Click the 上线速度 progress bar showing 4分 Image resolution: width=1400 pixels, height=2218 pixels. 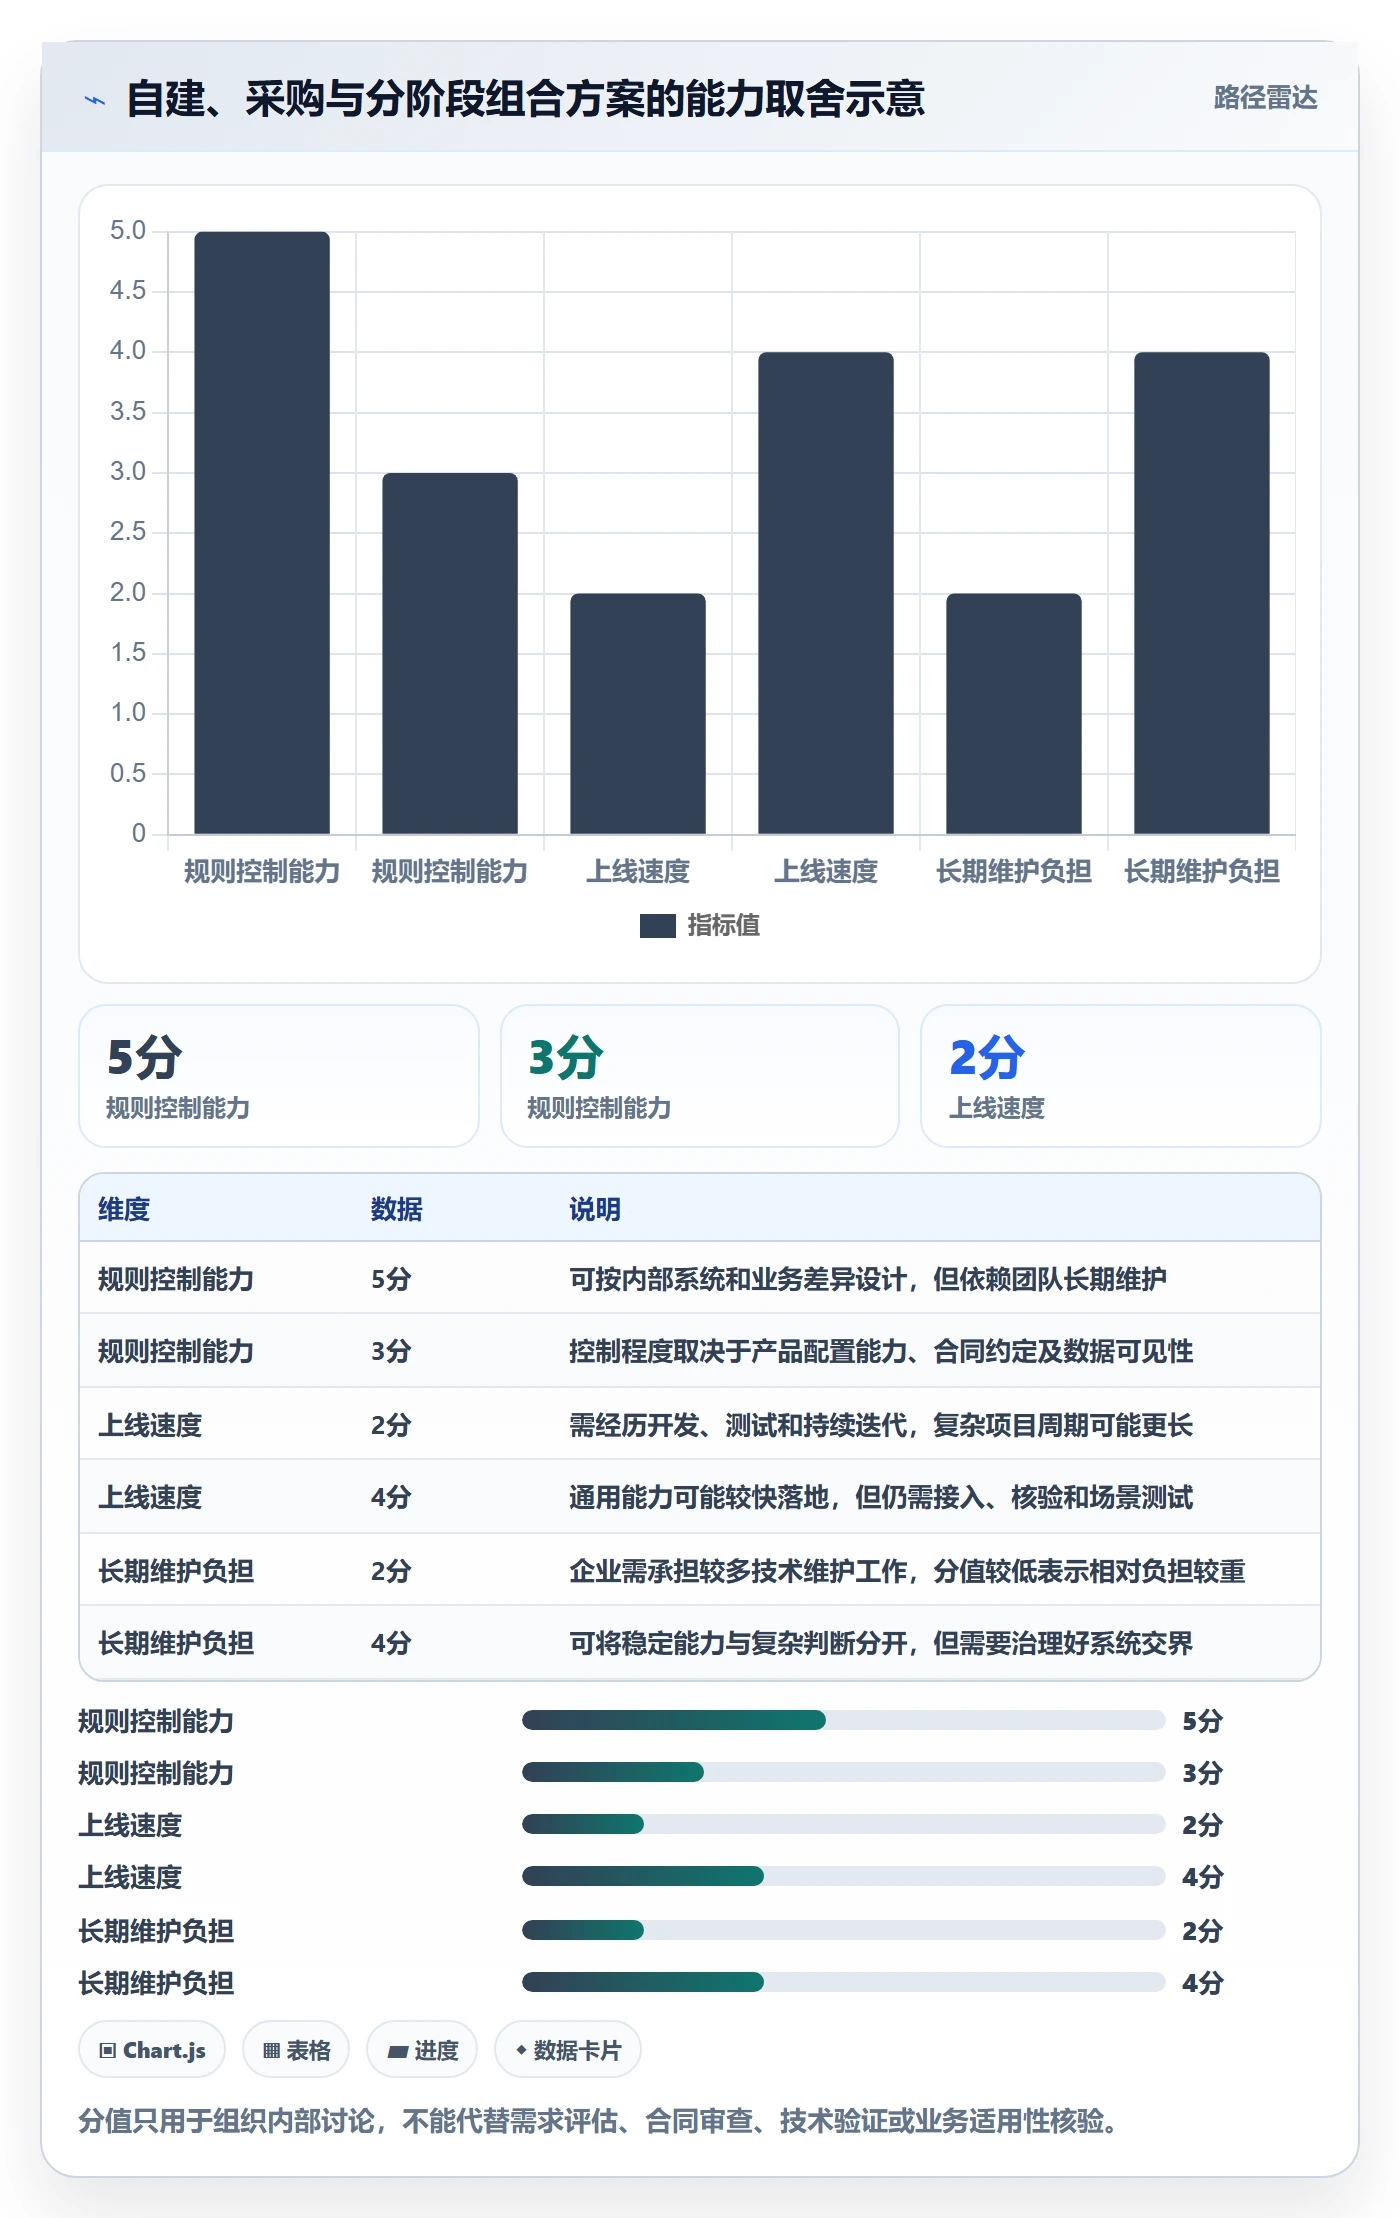pos(844,1876)
